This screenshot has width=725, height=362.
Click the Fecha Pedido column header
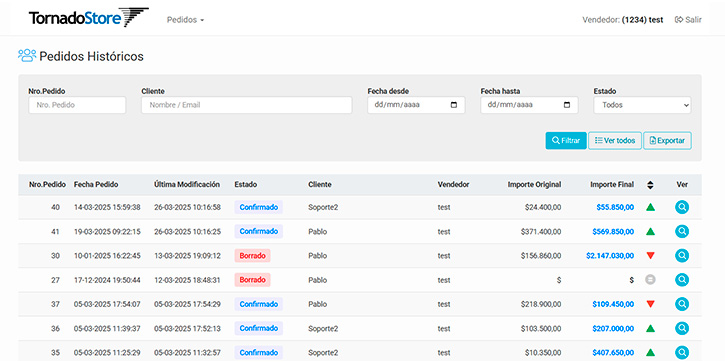(96, 184)
